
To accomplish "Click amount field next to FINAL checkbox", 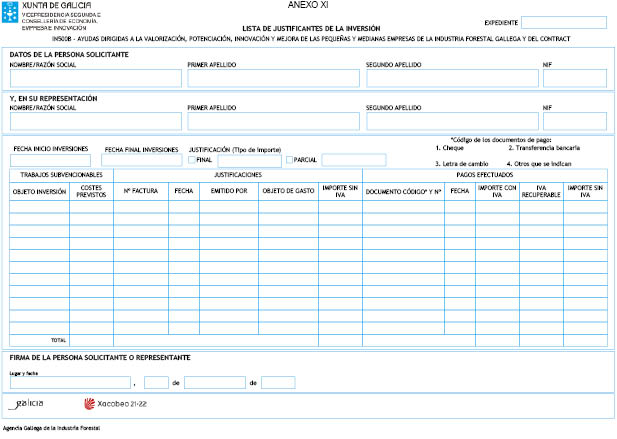I will point(249,160).
